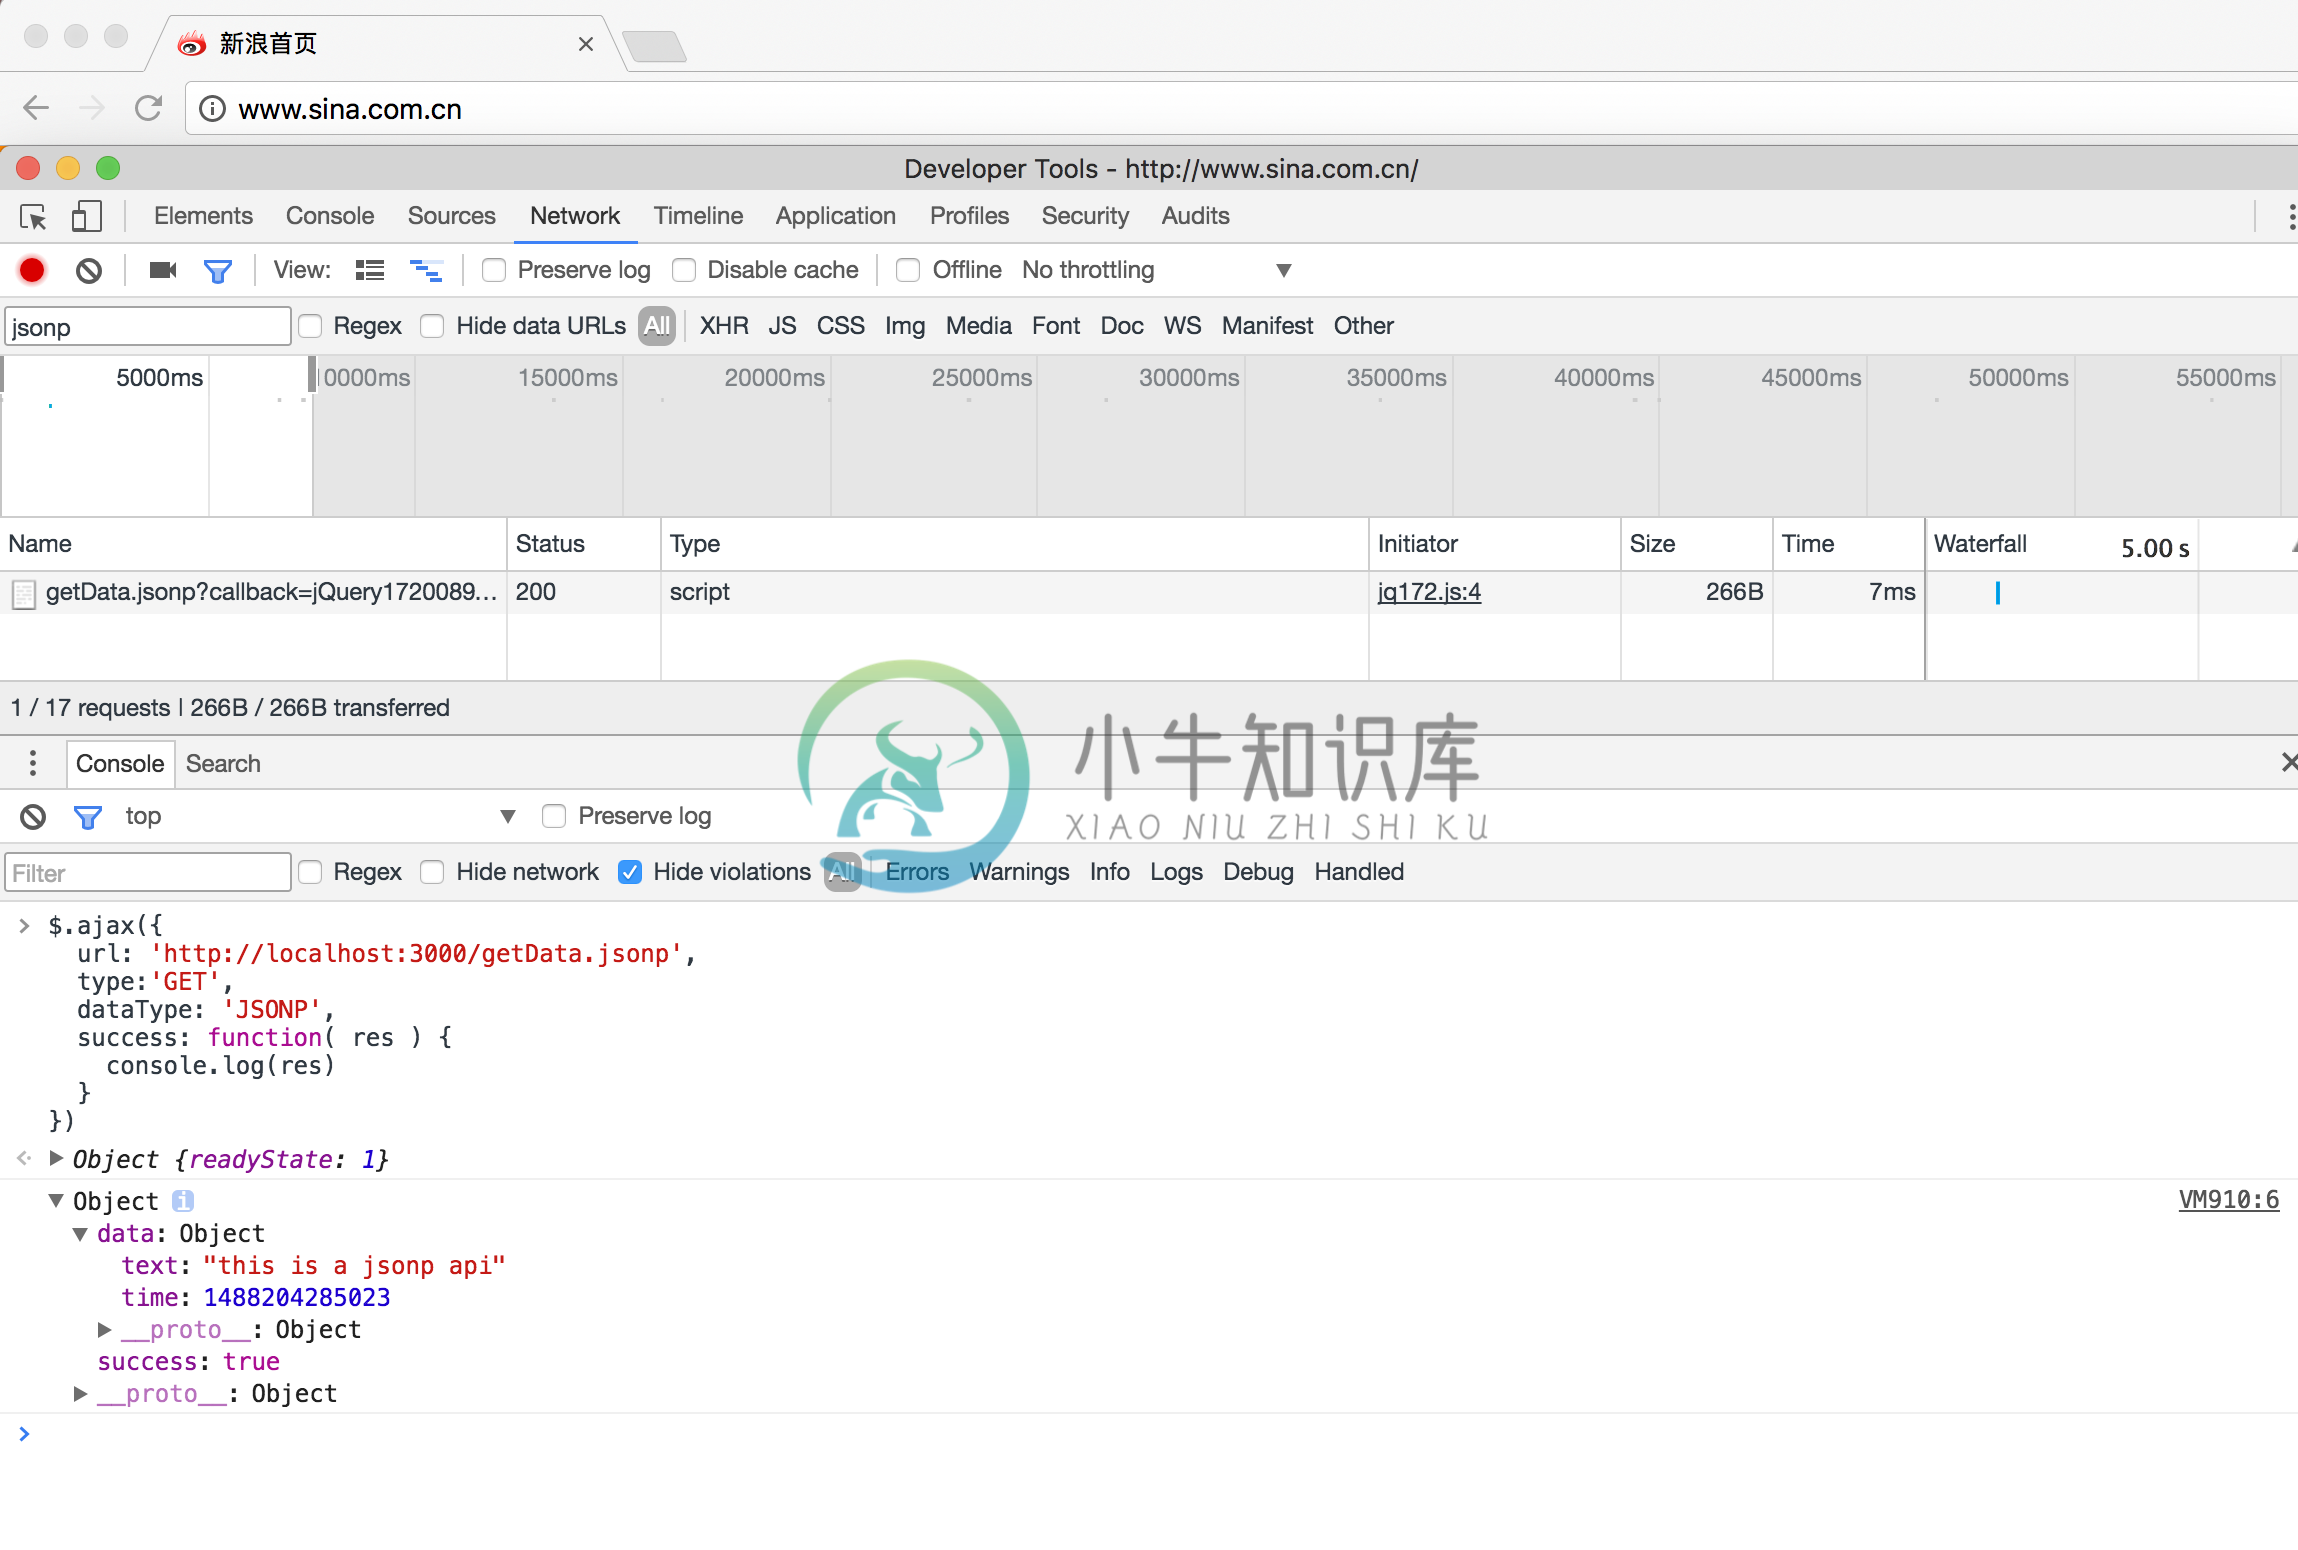Close the 新浪首页 browser tab
Image resolution: width=2298 pixels, height=1550 pixels.
(586, 44)
